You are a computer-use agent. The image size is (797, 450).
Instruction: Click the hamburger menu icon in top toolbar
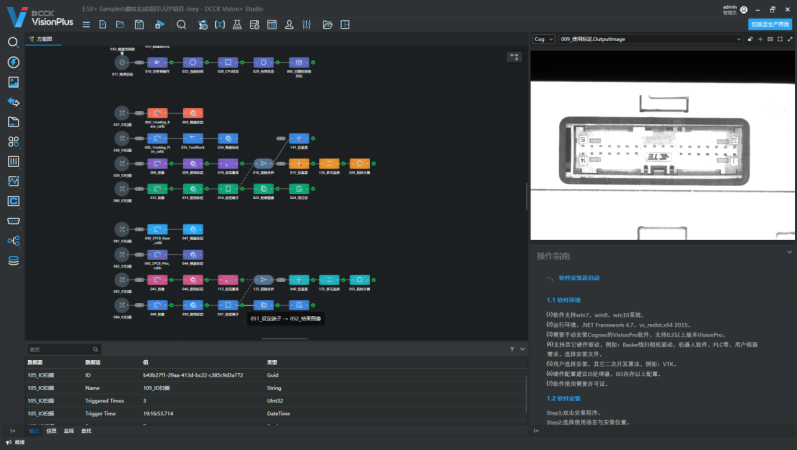pos(85,24)
